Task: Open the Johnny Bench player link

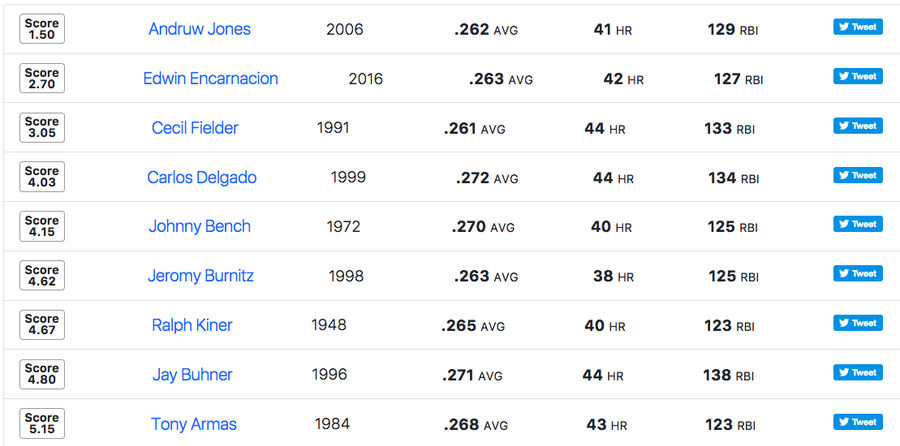Action: (199, 227)
